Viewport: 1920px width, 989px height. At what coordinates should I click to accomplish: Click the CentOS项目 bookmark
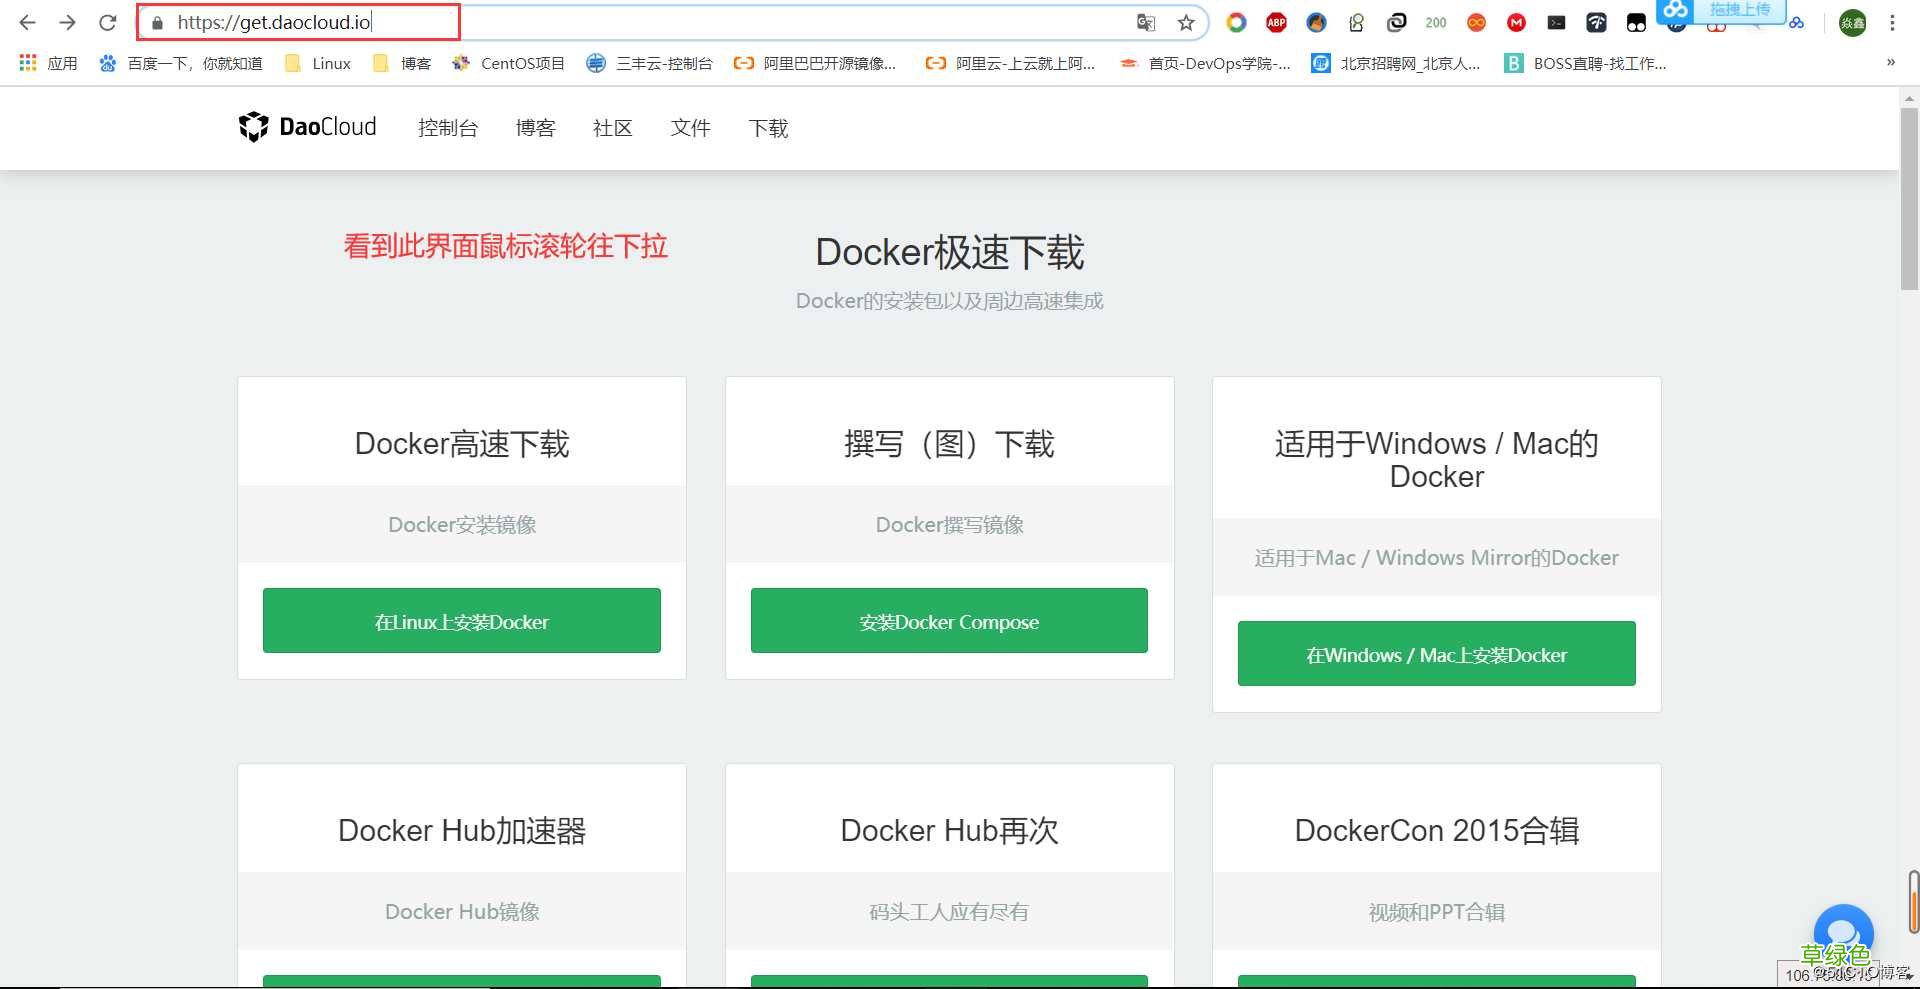coord(509,63)
